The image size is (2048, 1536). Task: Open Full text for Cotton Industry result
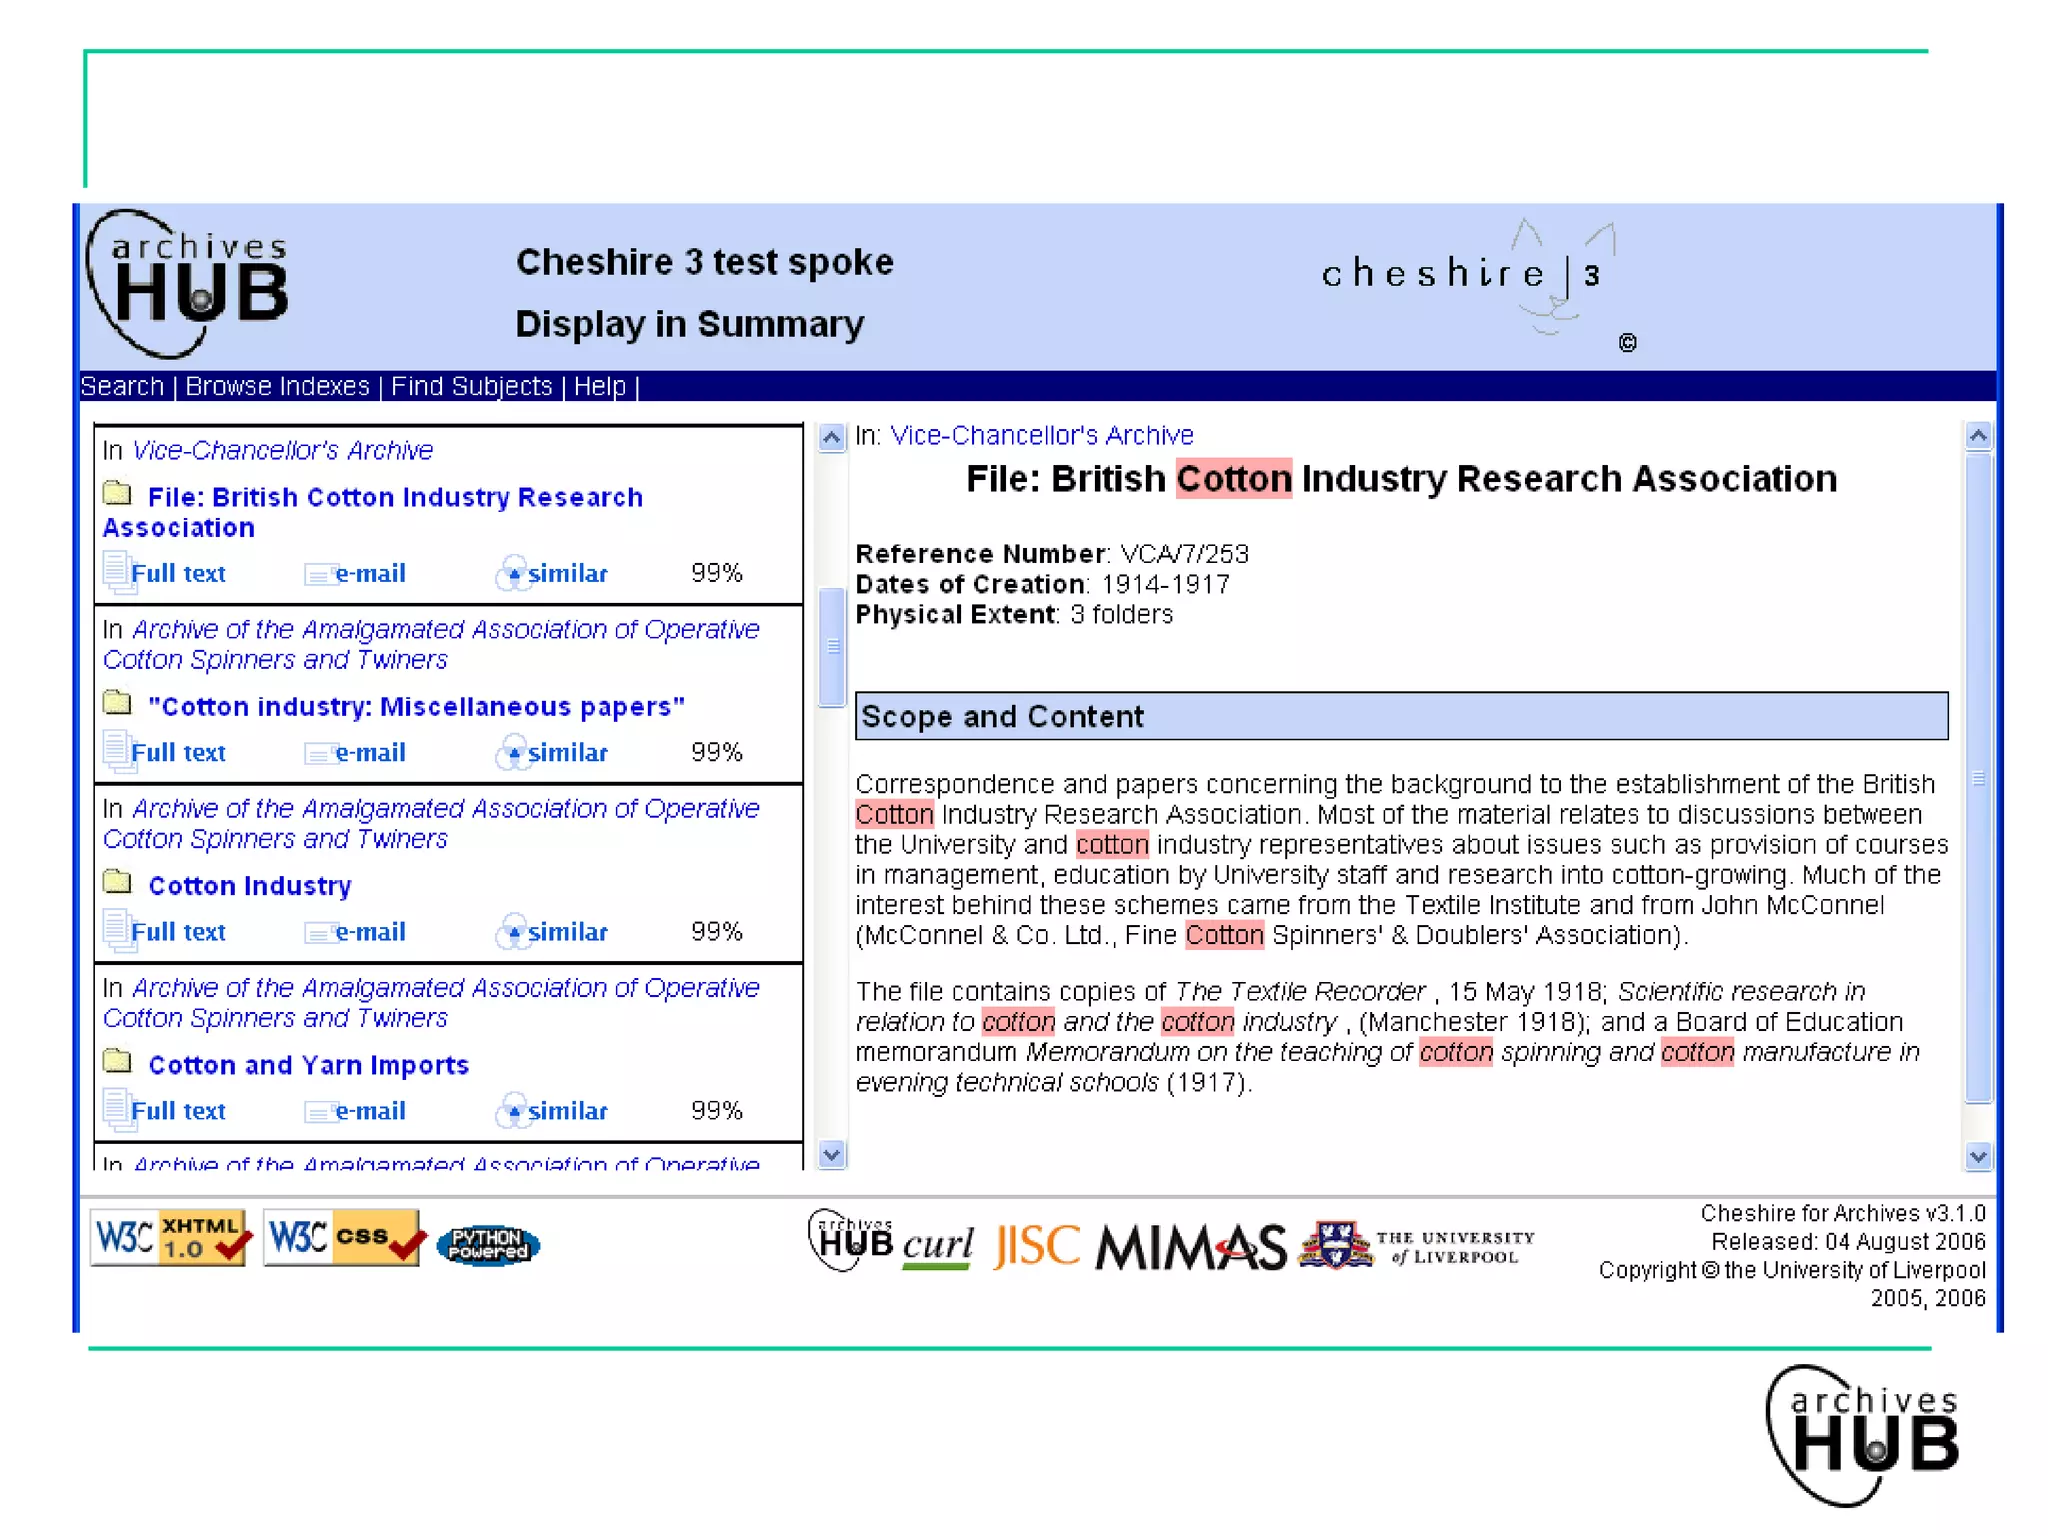(x=177, y=932)
